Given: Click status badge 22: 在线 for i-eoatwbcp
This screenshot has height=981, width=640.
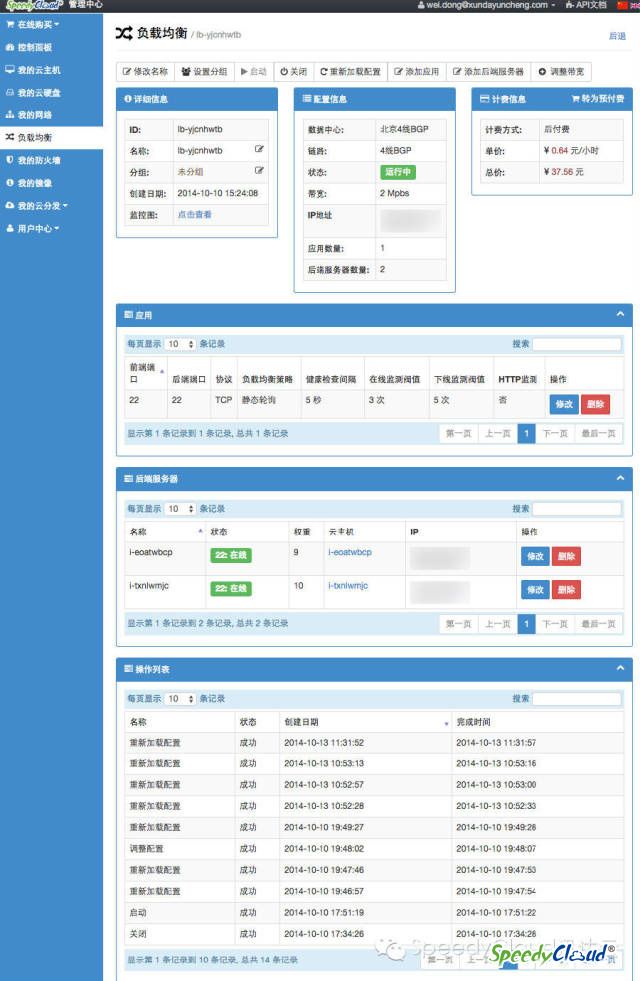Looking at the screenshot, I should pos(231,555).
